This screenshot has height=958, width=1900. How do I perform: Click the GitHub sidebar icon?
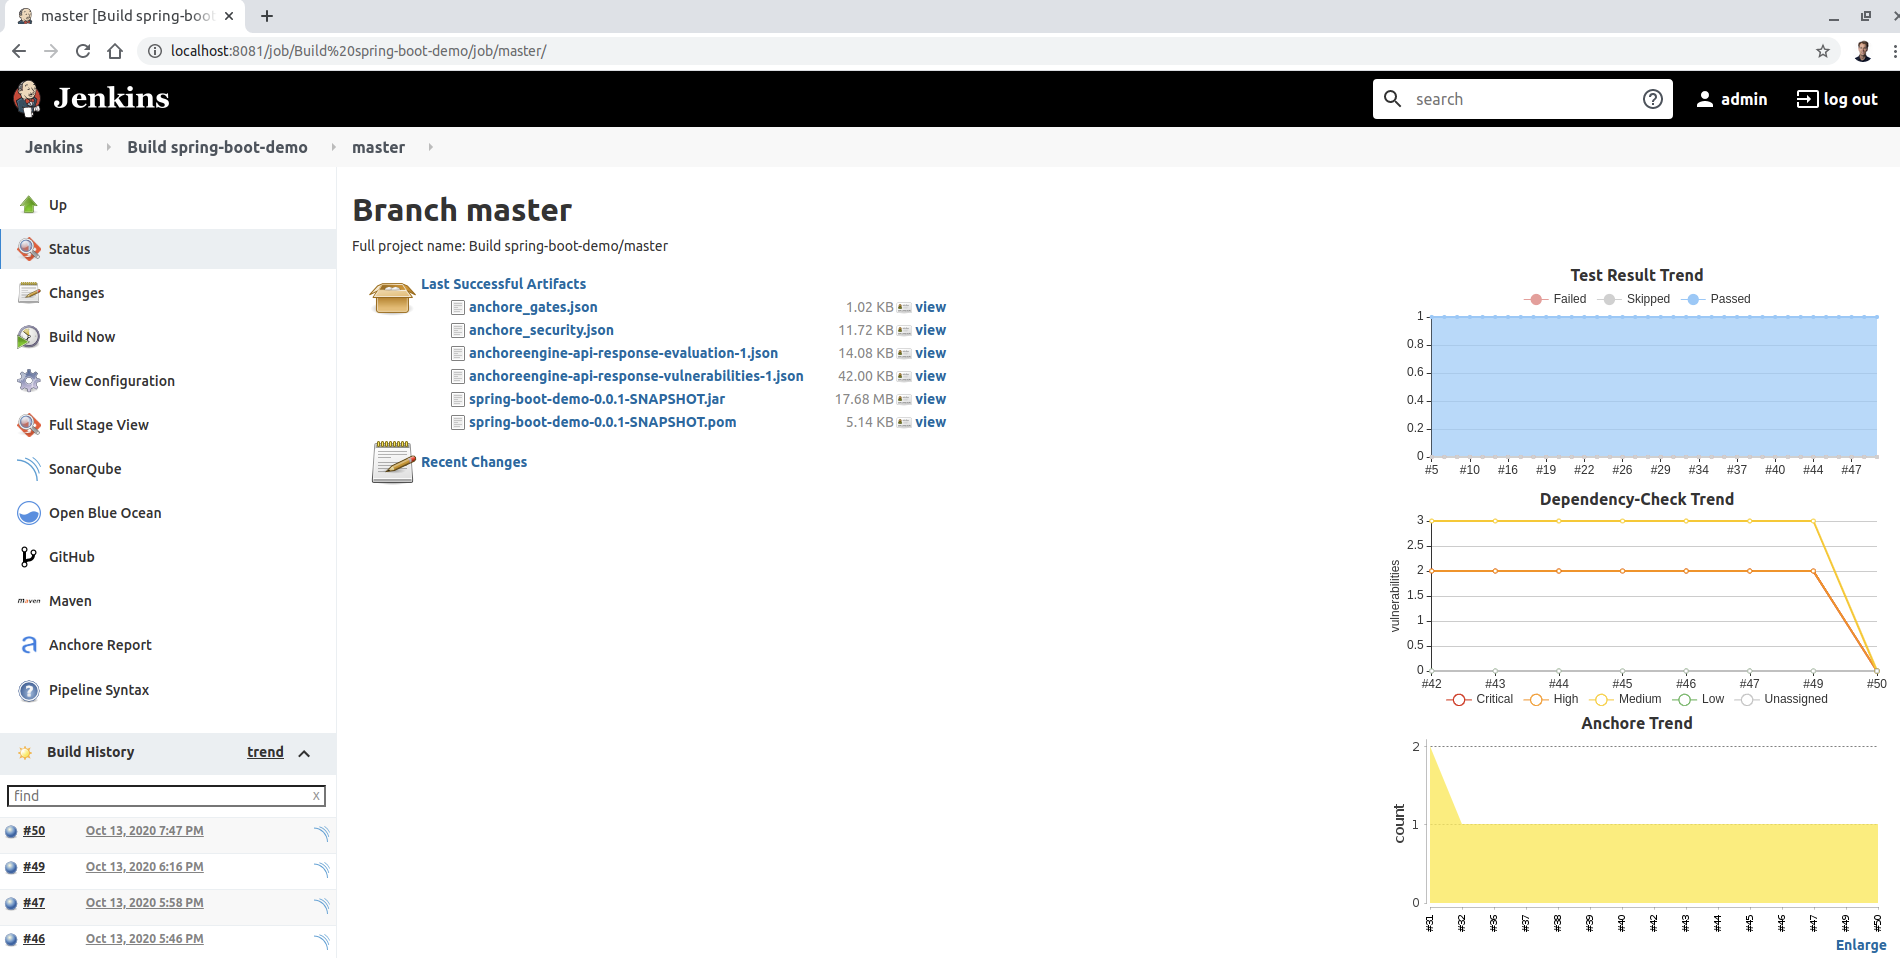click(x=29, y=556)
